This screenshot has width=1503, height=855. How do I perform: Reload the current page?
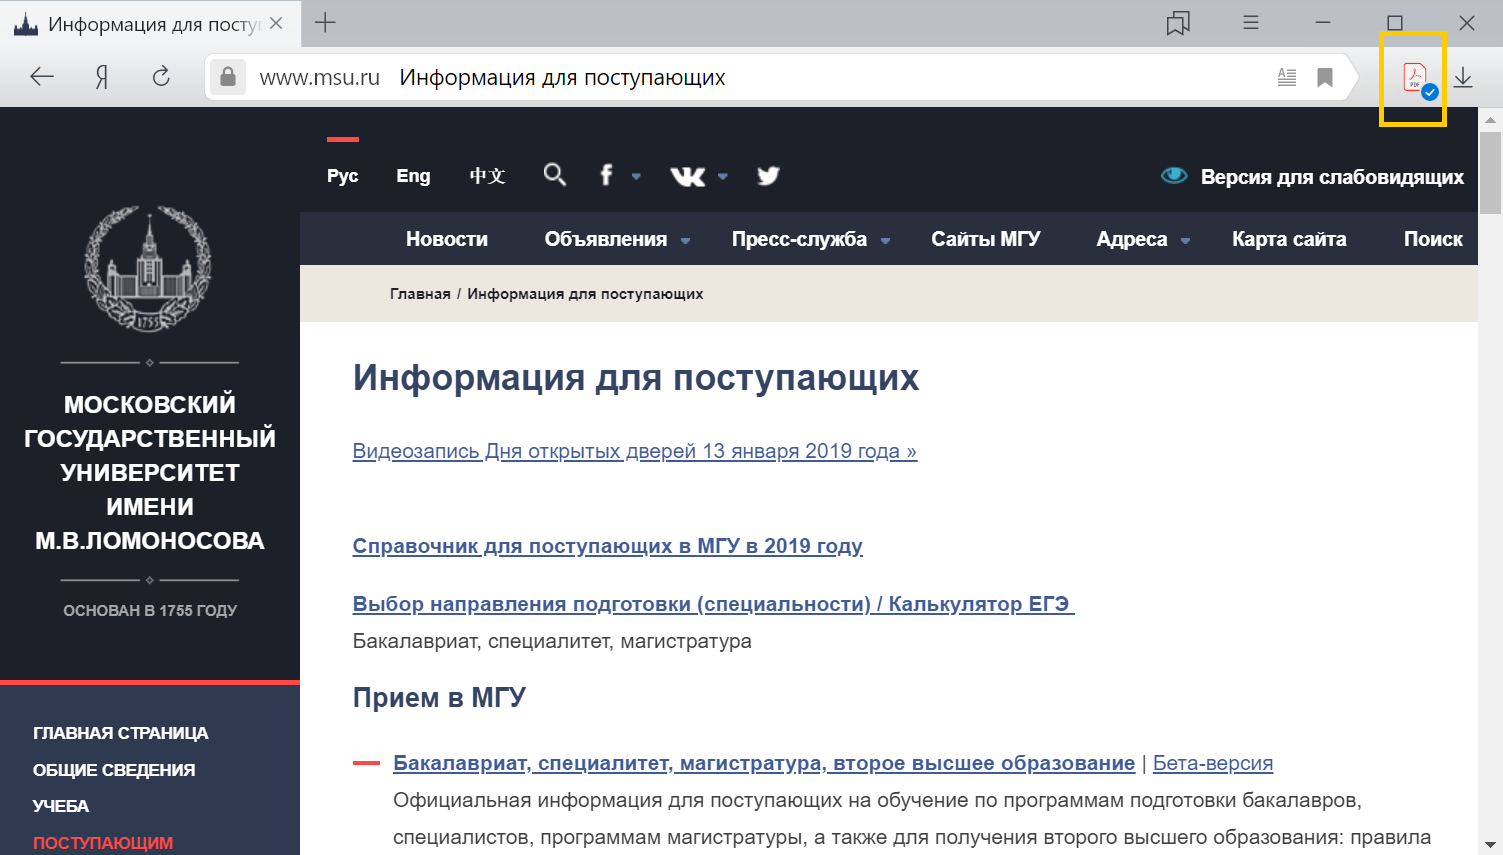[x=161, y=77]
